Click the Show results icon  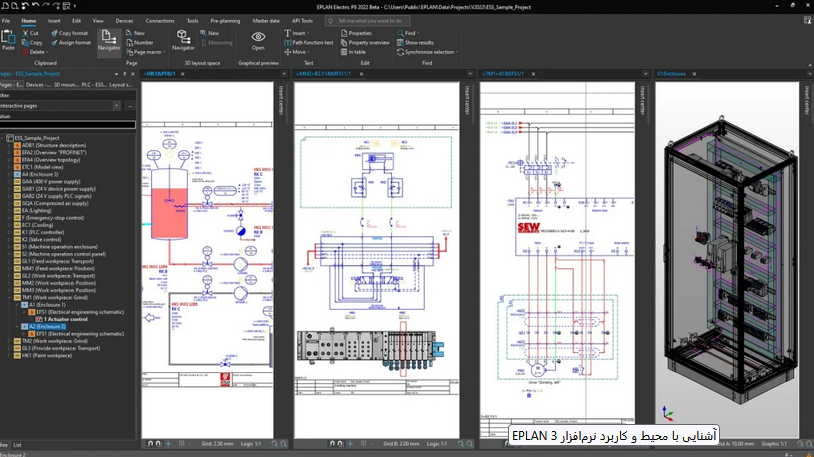tap(400, 43)
